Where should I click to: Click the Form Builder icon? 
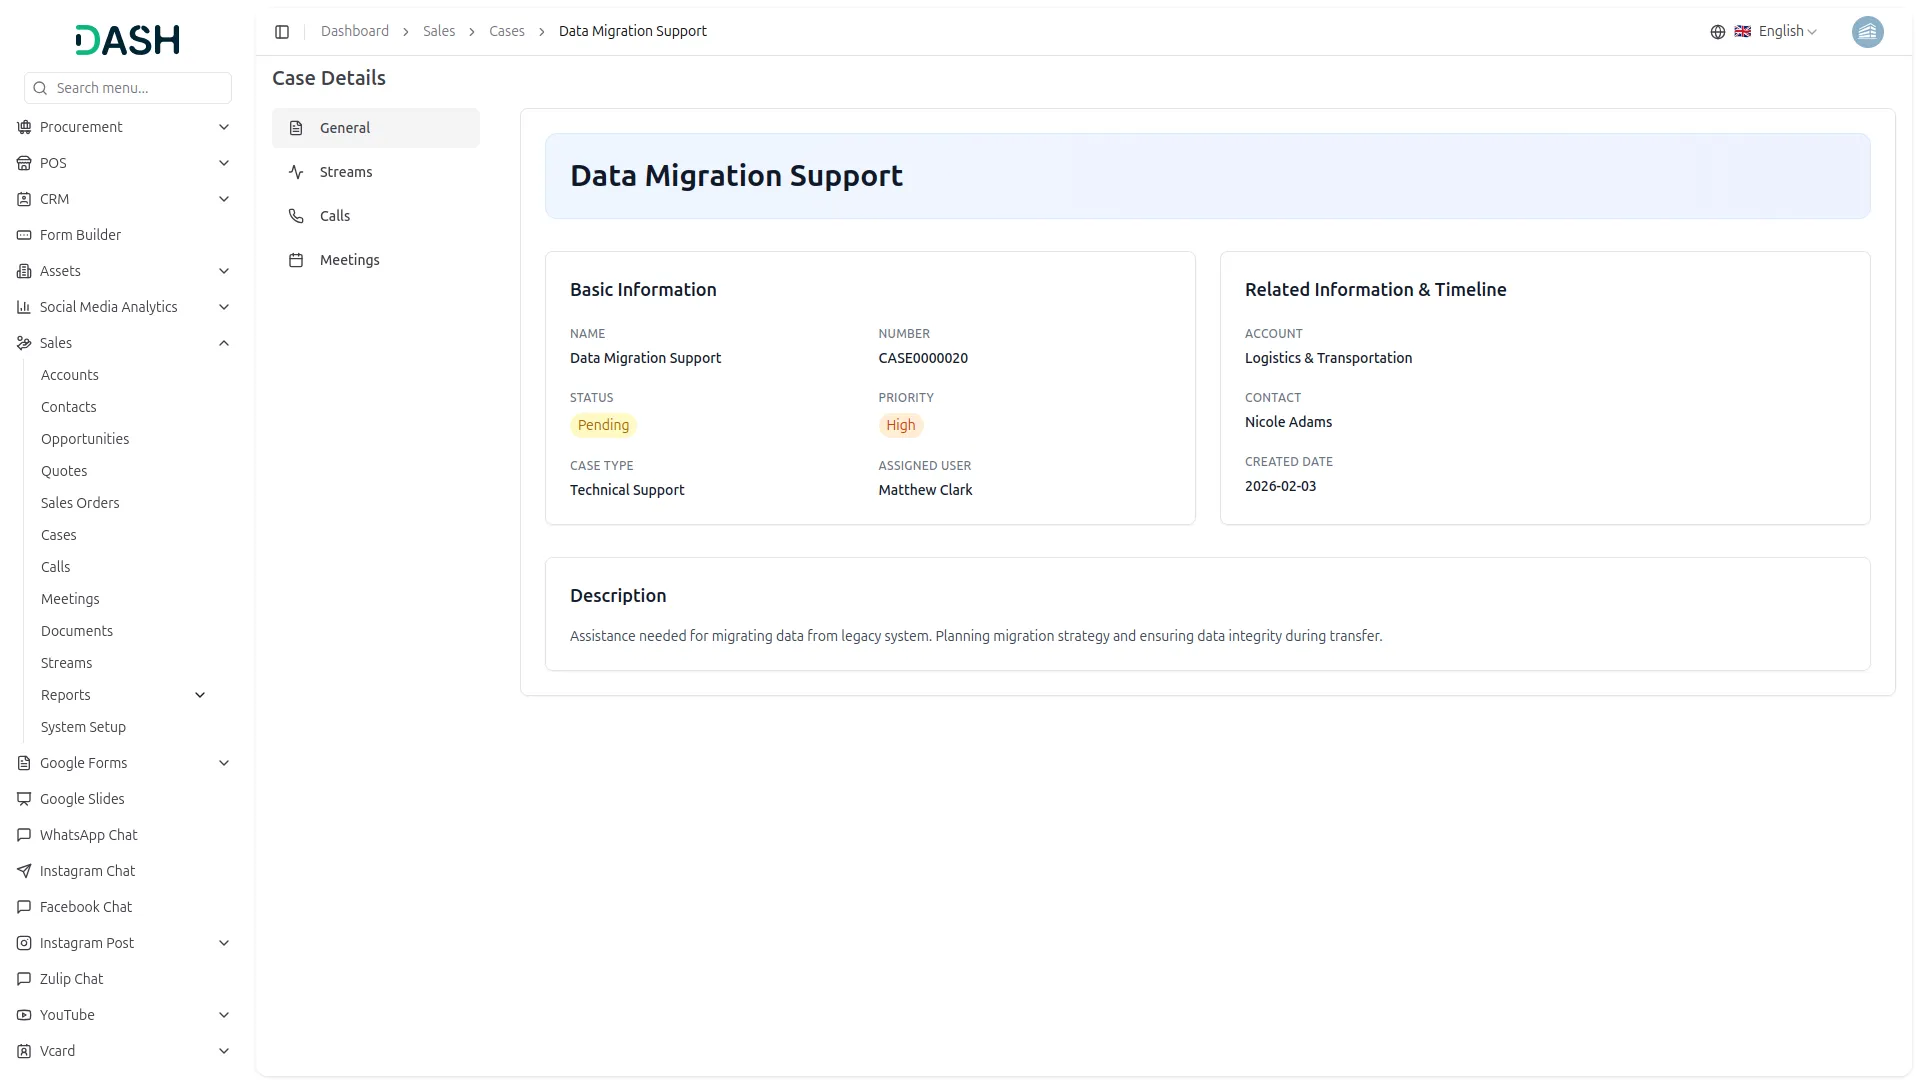(x=24, y=235)
